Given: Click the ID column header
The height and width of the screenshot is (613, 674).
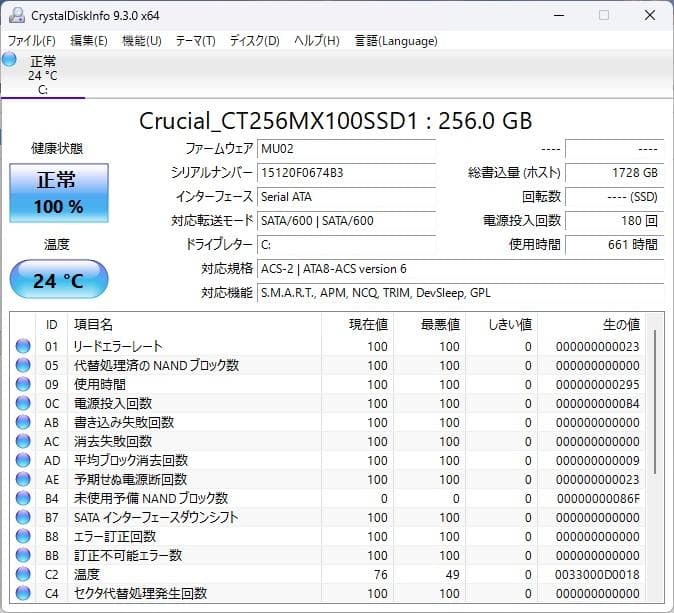Looking at the screenshot, I should (x=52, y=325).
